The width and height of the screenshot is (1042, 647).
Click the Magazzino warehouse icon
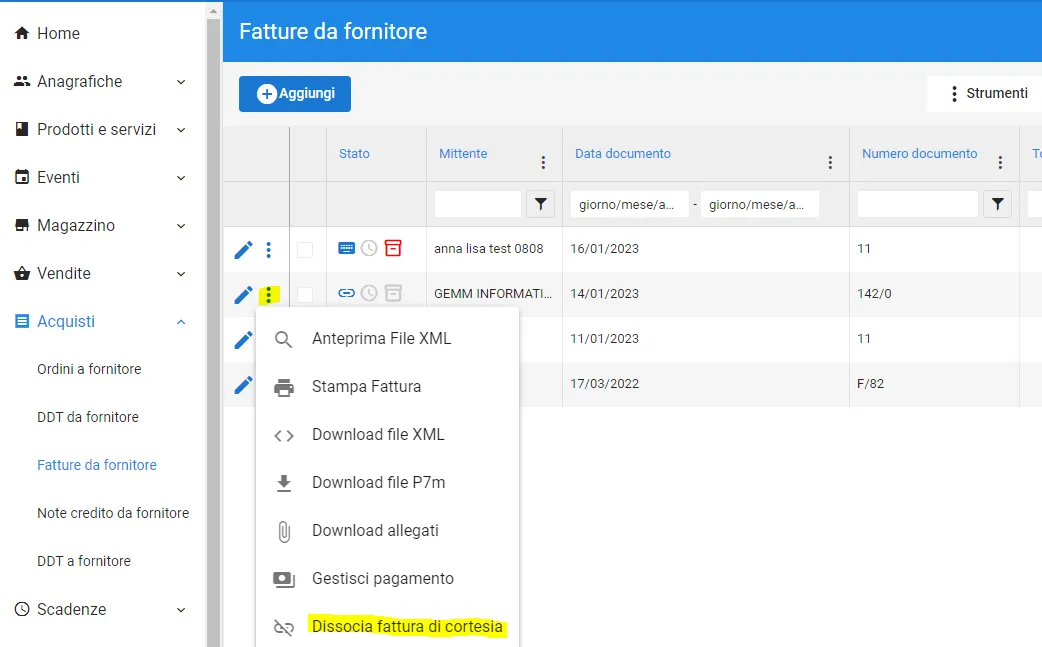(x=22, y=225)
